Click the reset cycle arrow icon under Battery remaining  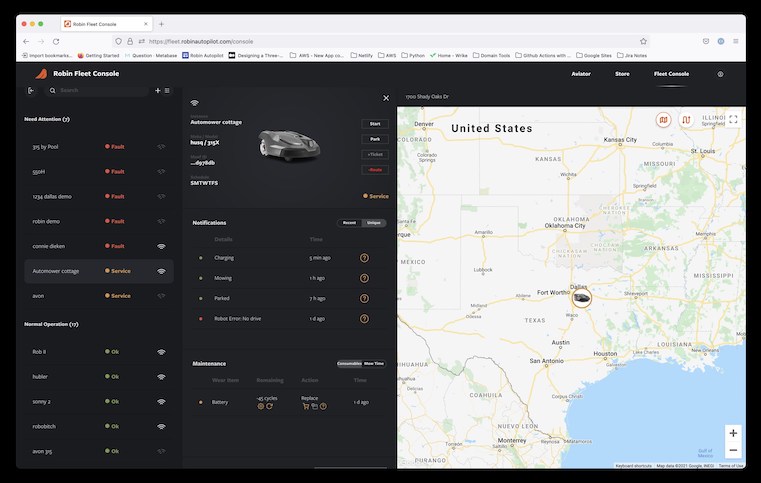coord(269,406)
